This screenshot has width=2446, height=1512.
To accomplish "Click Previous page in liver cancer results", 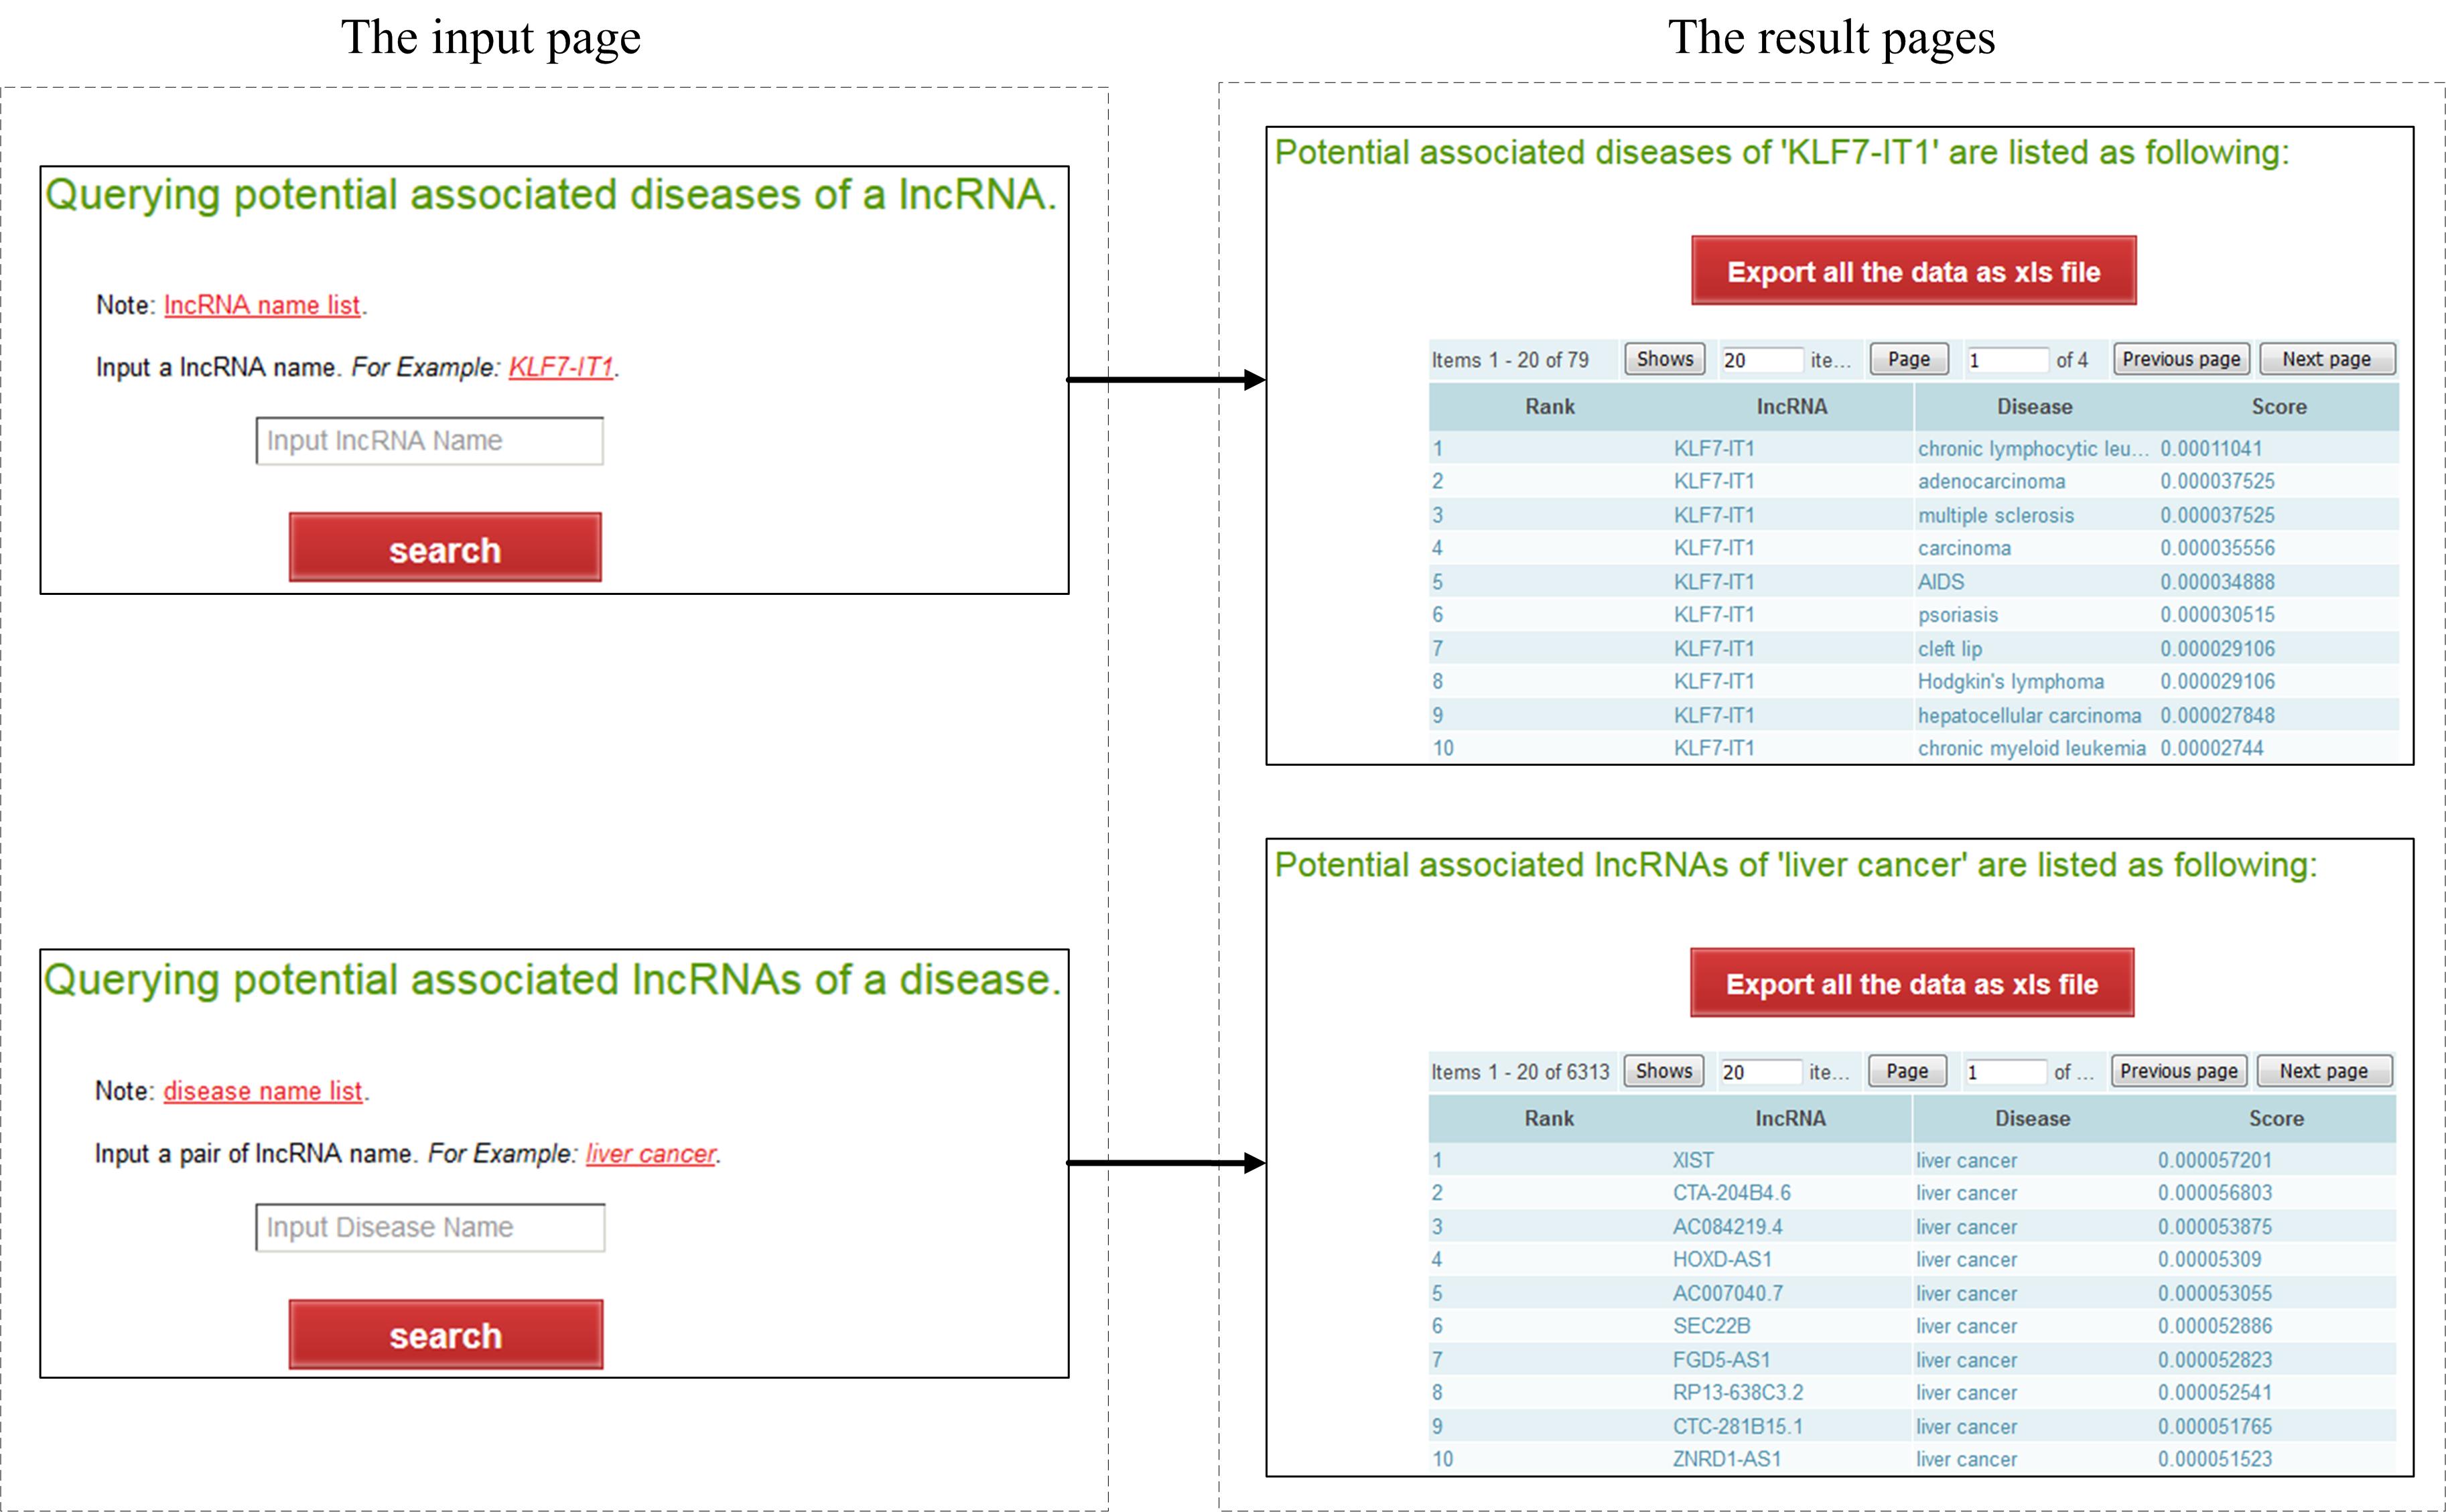I will click(2178, 1071).
